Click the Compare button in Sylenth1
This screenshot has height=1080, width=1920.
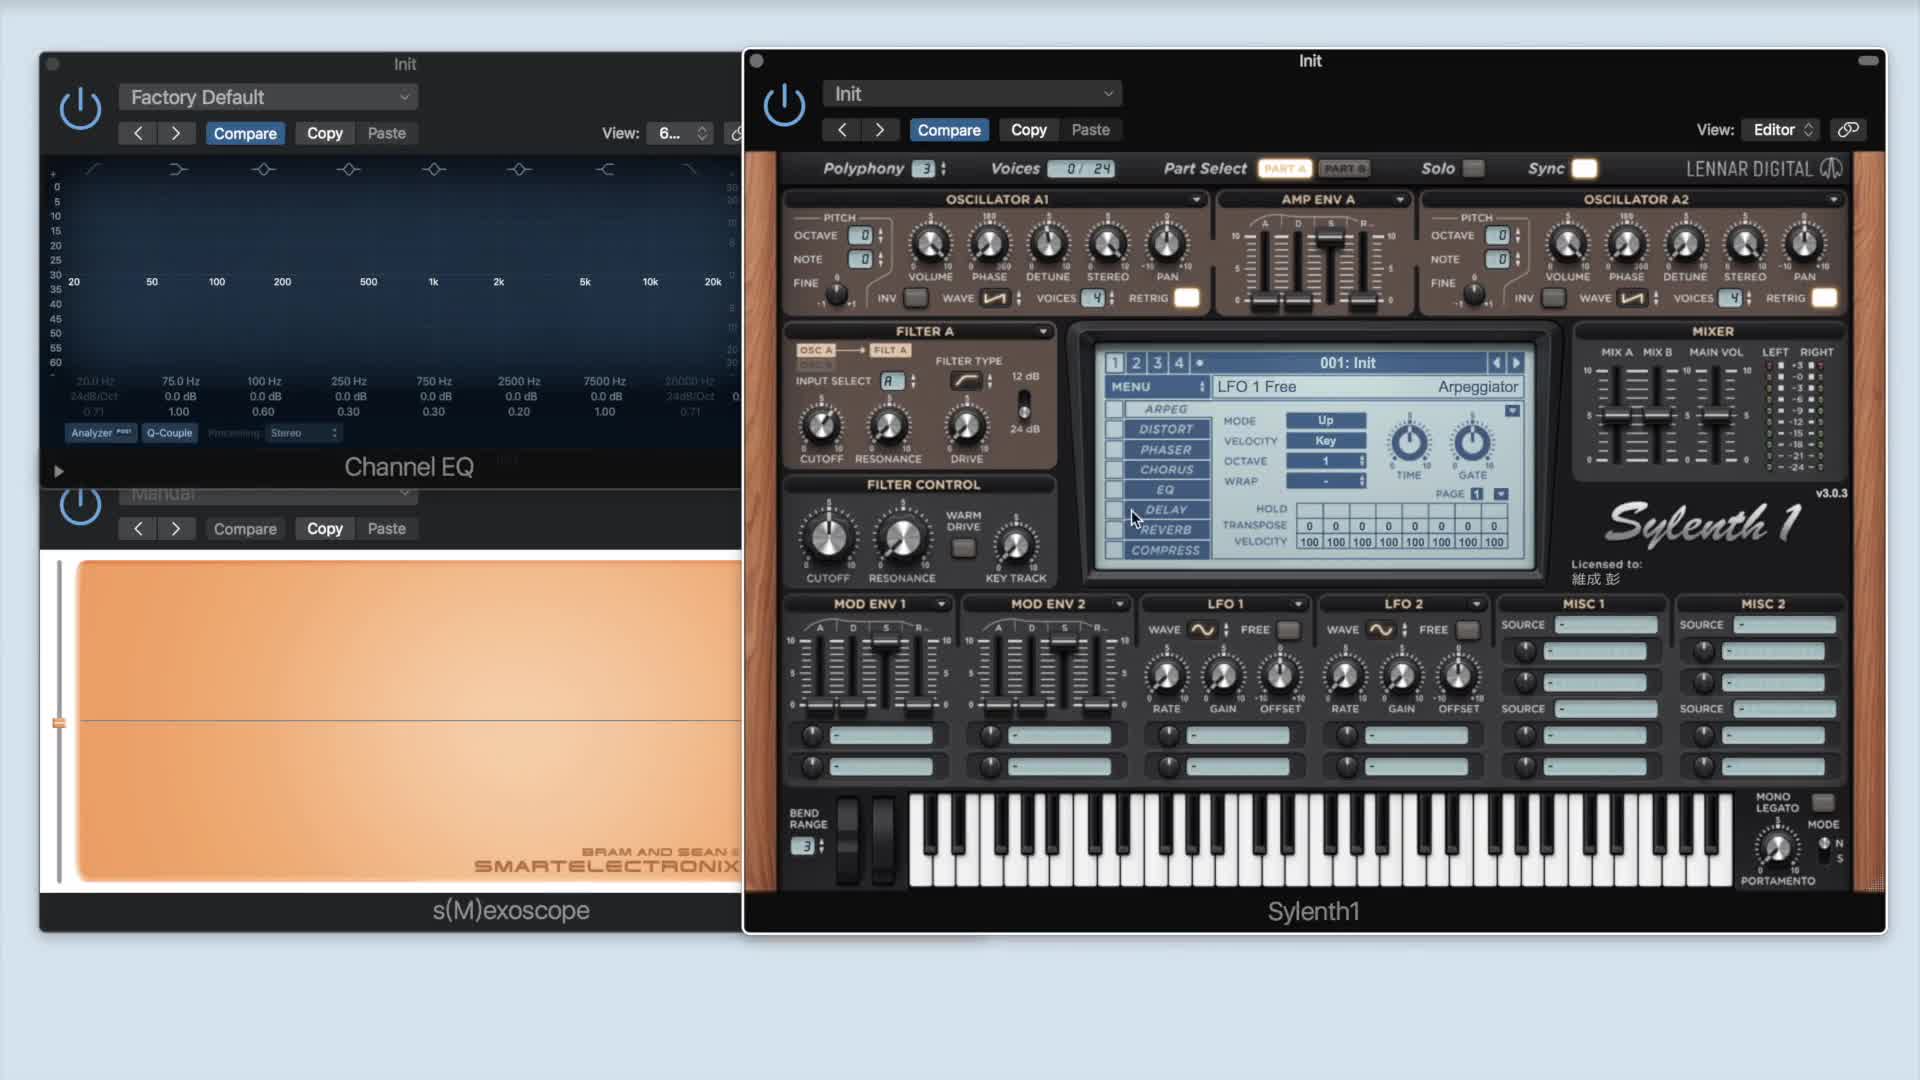pos(948,130)
